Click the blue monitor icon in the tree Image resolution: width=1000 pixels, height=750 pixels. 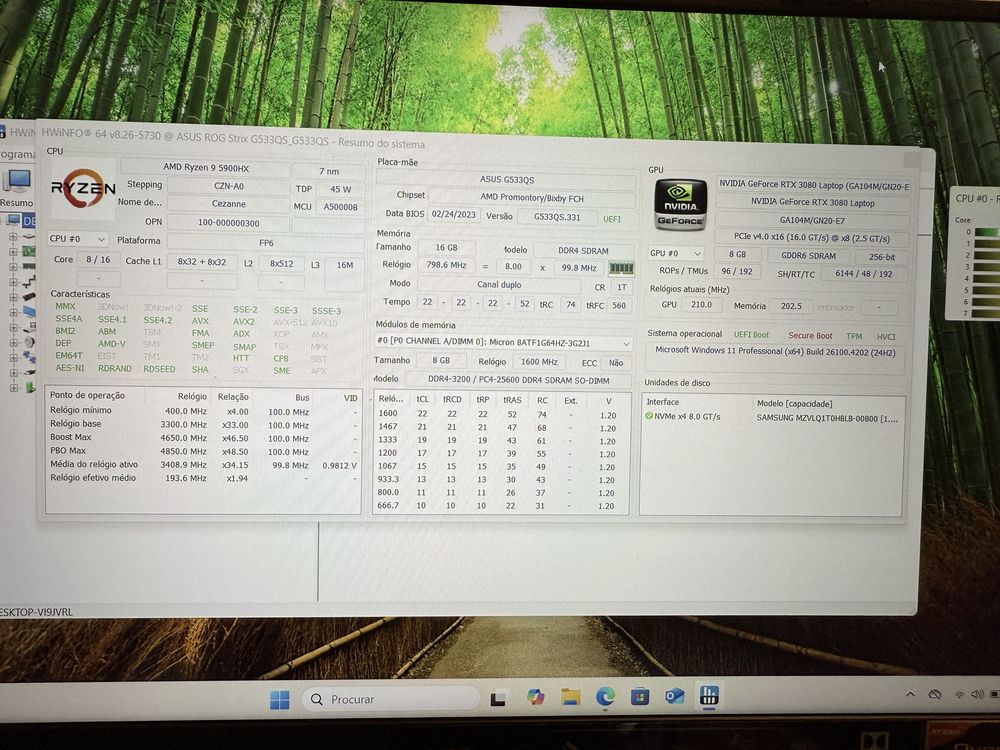click(x=29, y=312)
